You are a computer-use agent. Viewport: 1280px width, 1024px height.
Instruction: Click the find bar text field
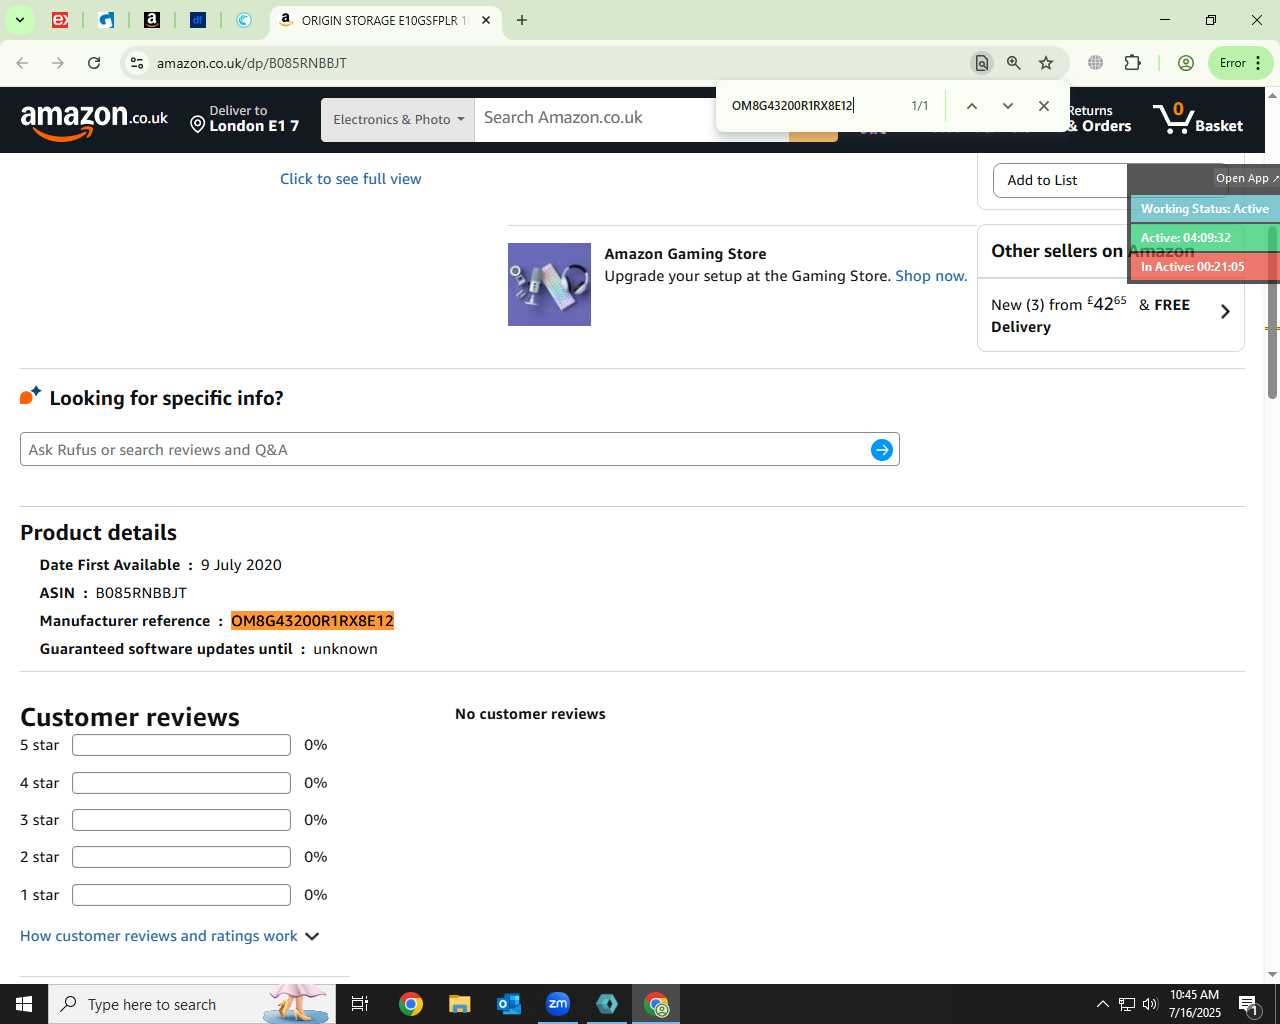coord(815,105)
